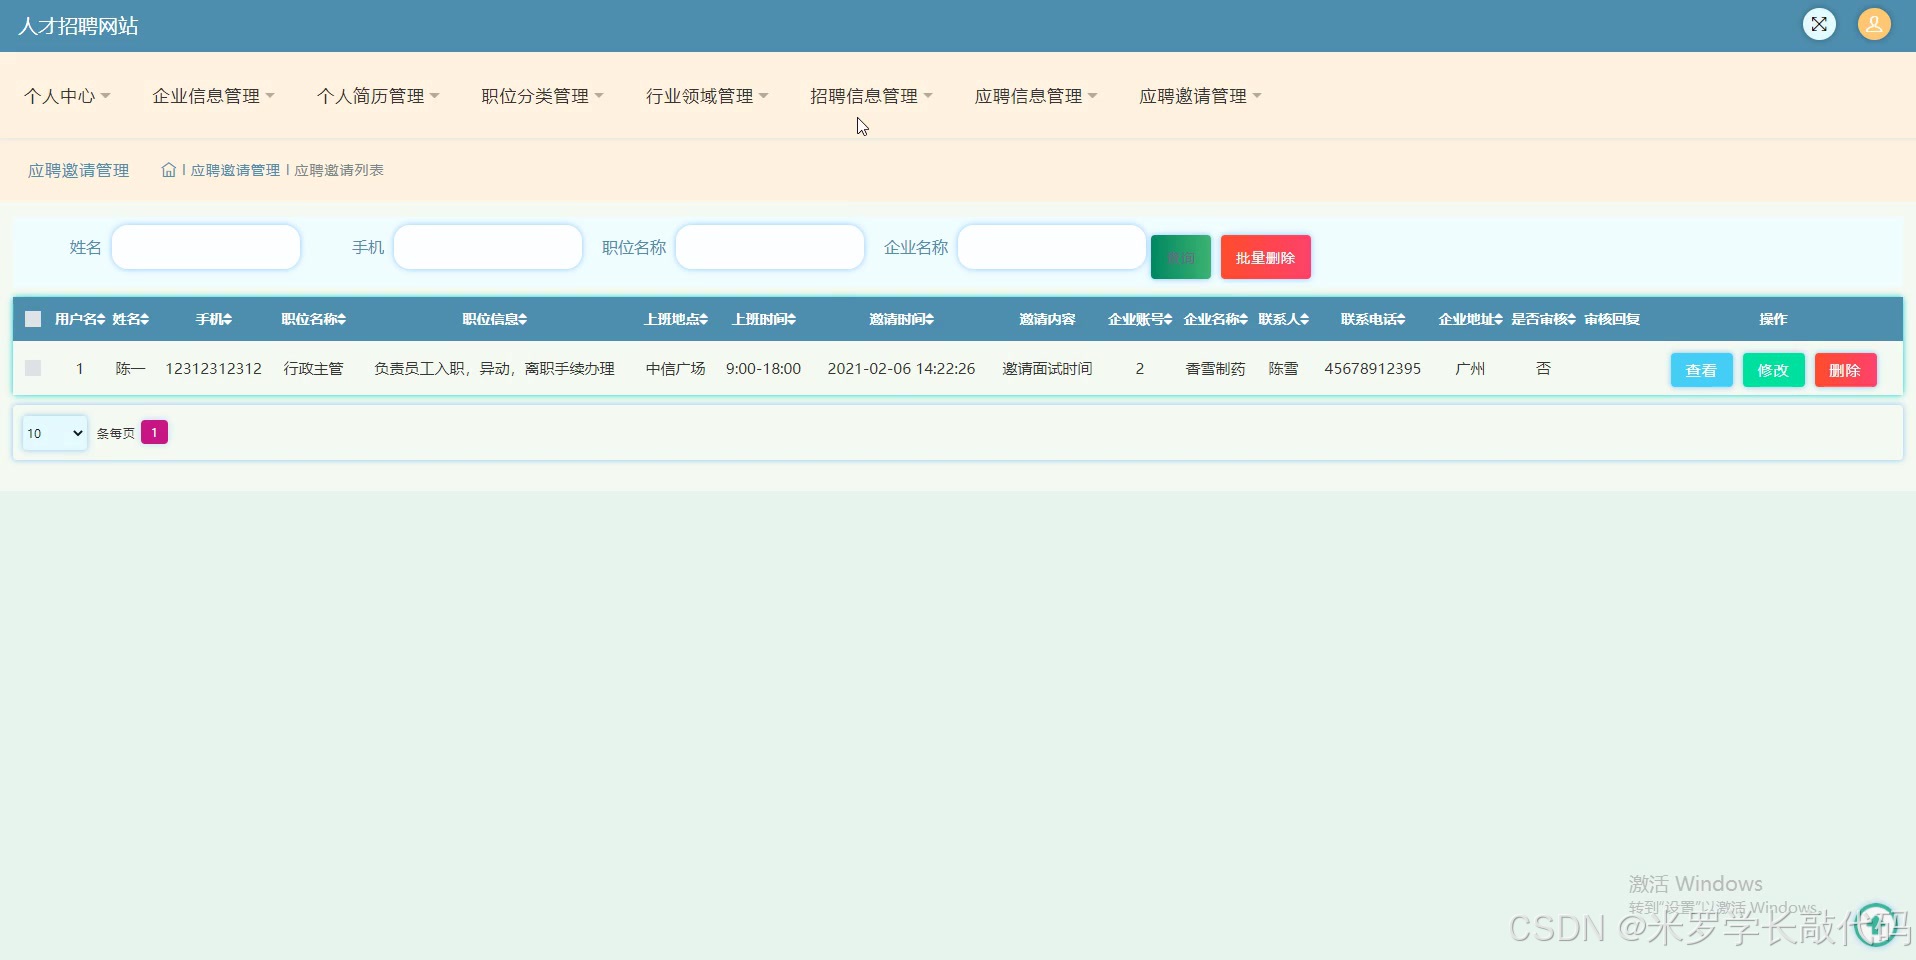Focus the 手机 search input field
The width and height of the screenshot is (1916, 960).
(x=488, y=247)
